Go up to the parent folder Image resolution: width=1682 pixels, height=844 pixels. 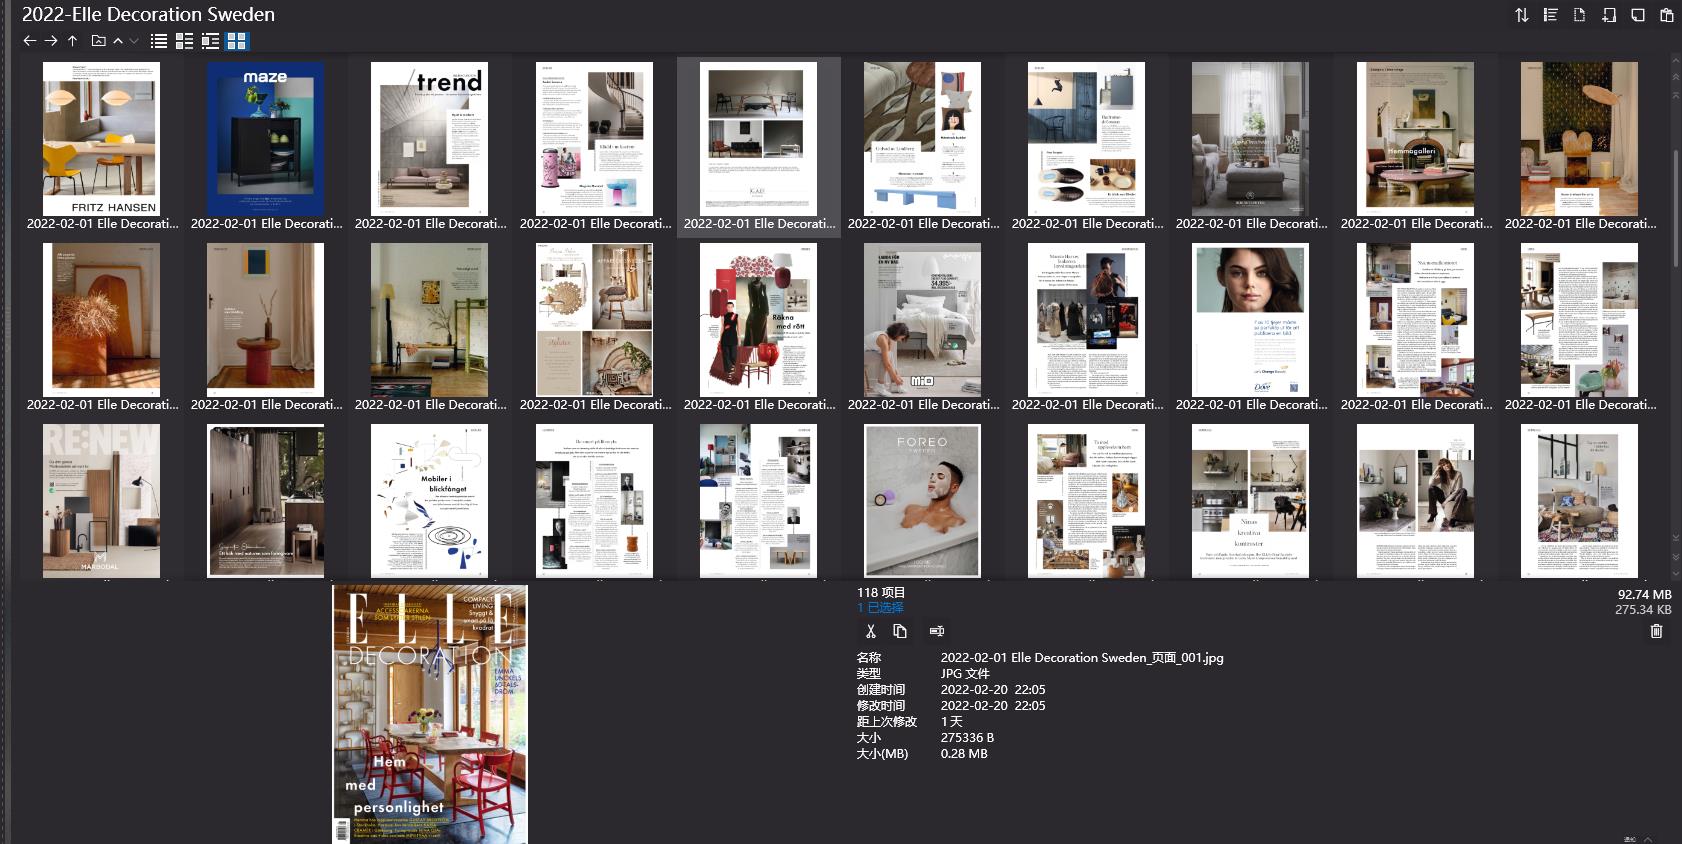coord(73,41)
